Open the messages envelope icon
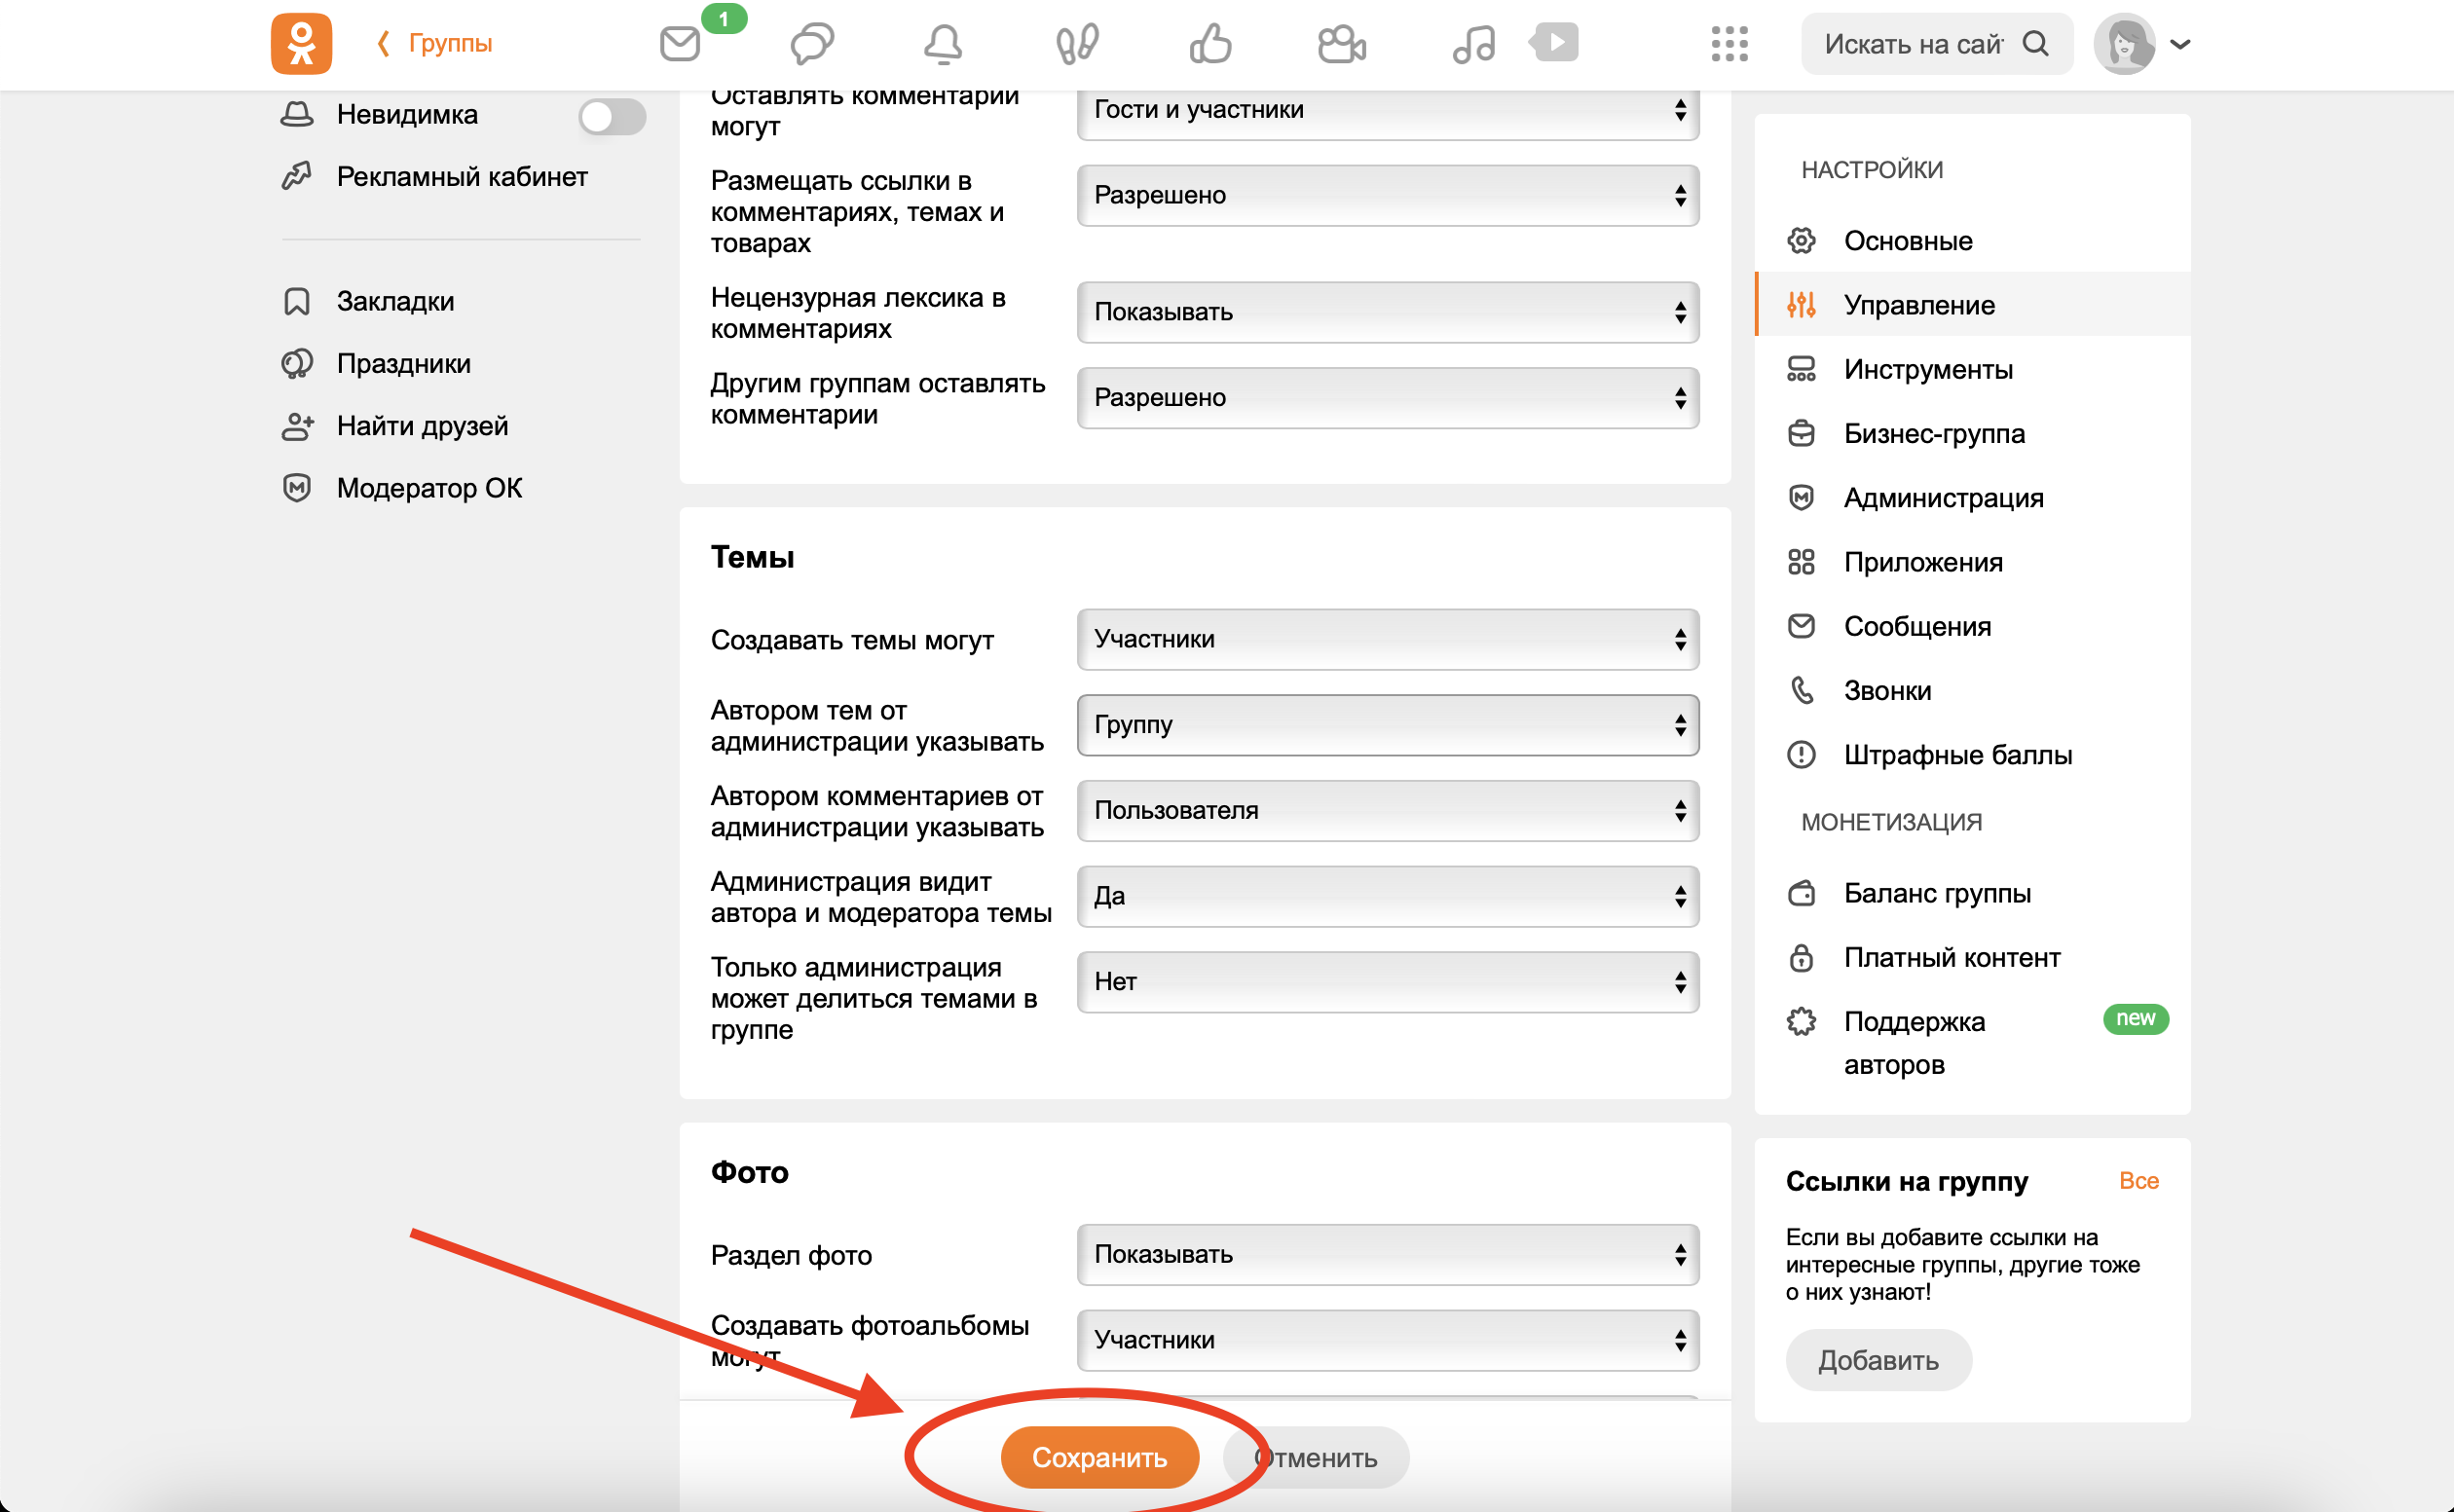2454x1512 pixels. coord(680,44)
